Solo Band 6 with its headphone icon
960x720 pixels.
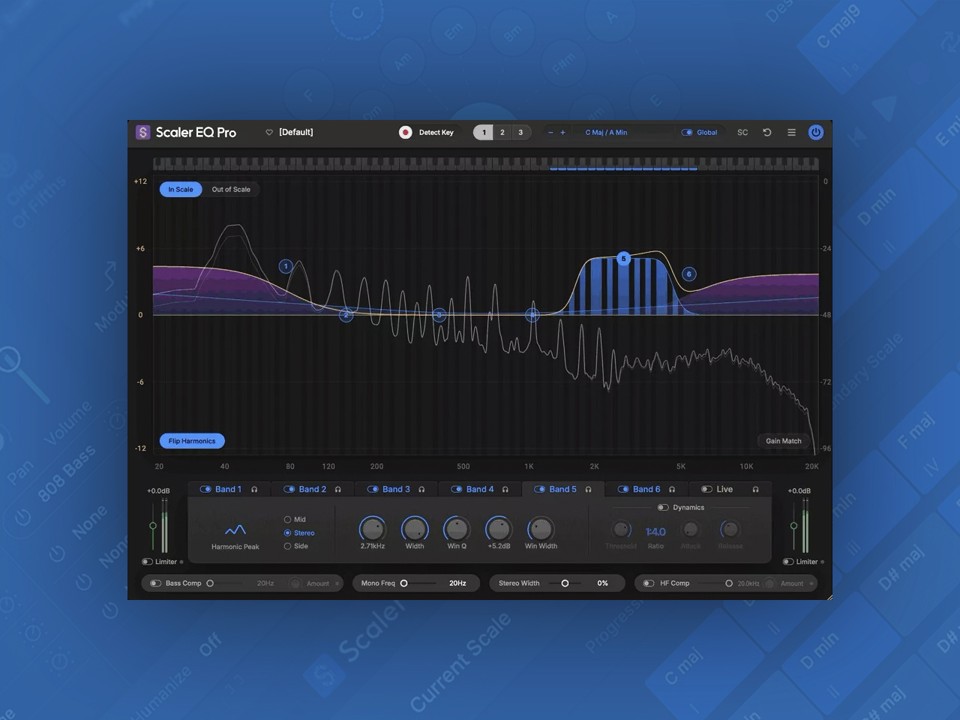(672, 489)
